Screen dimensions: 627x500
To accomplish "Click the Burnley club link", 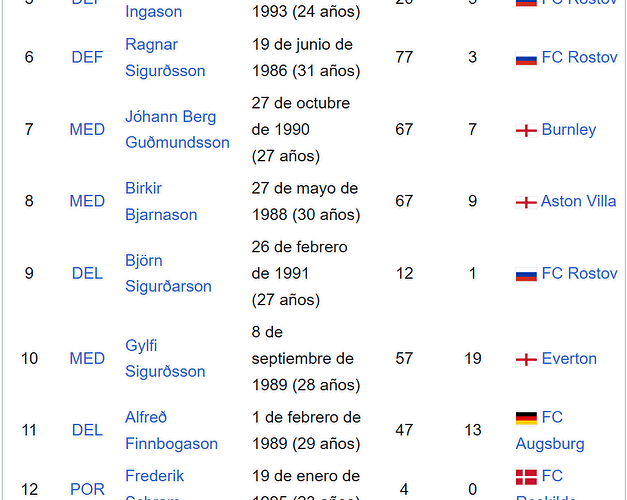I will click(x=569, y=130).
